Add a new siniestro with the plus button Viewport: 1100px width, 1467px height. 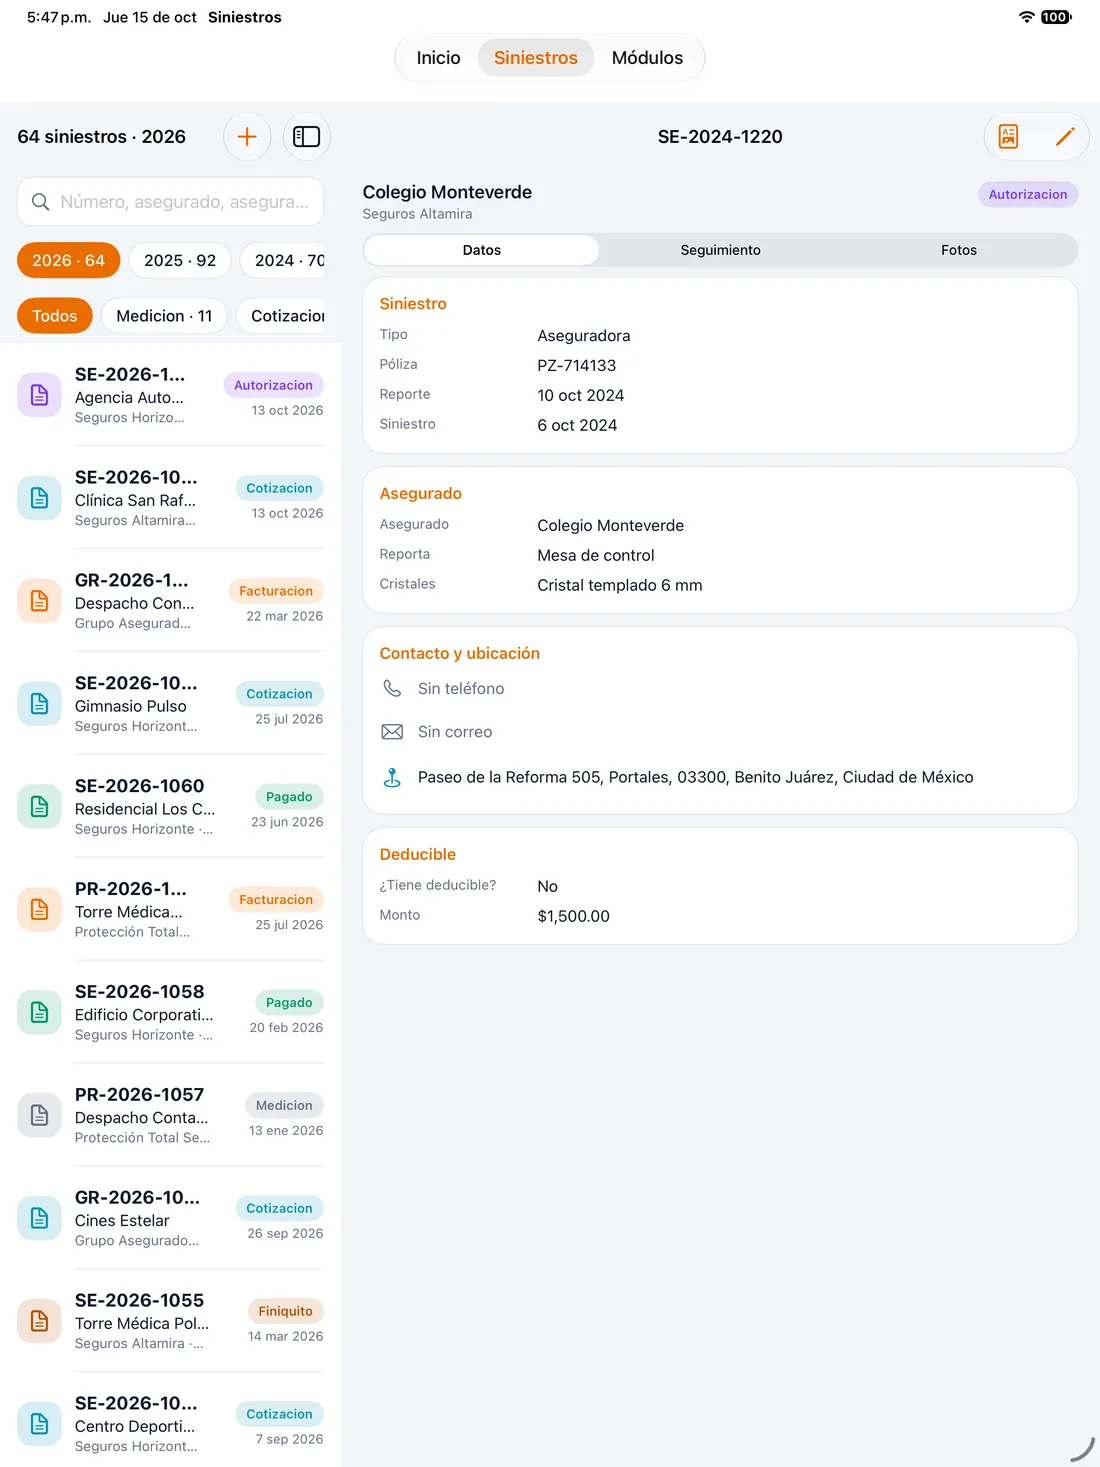coord(247,137)
